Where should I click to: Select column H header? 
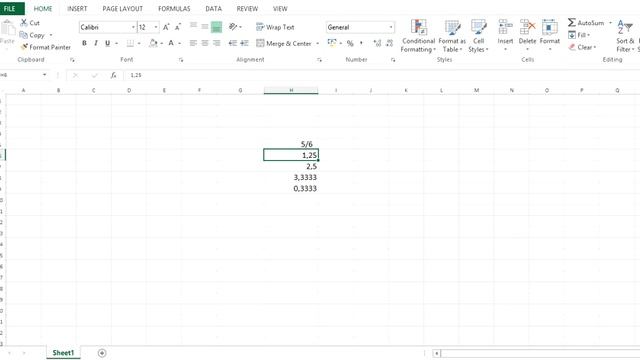click(x=291, y=90)
